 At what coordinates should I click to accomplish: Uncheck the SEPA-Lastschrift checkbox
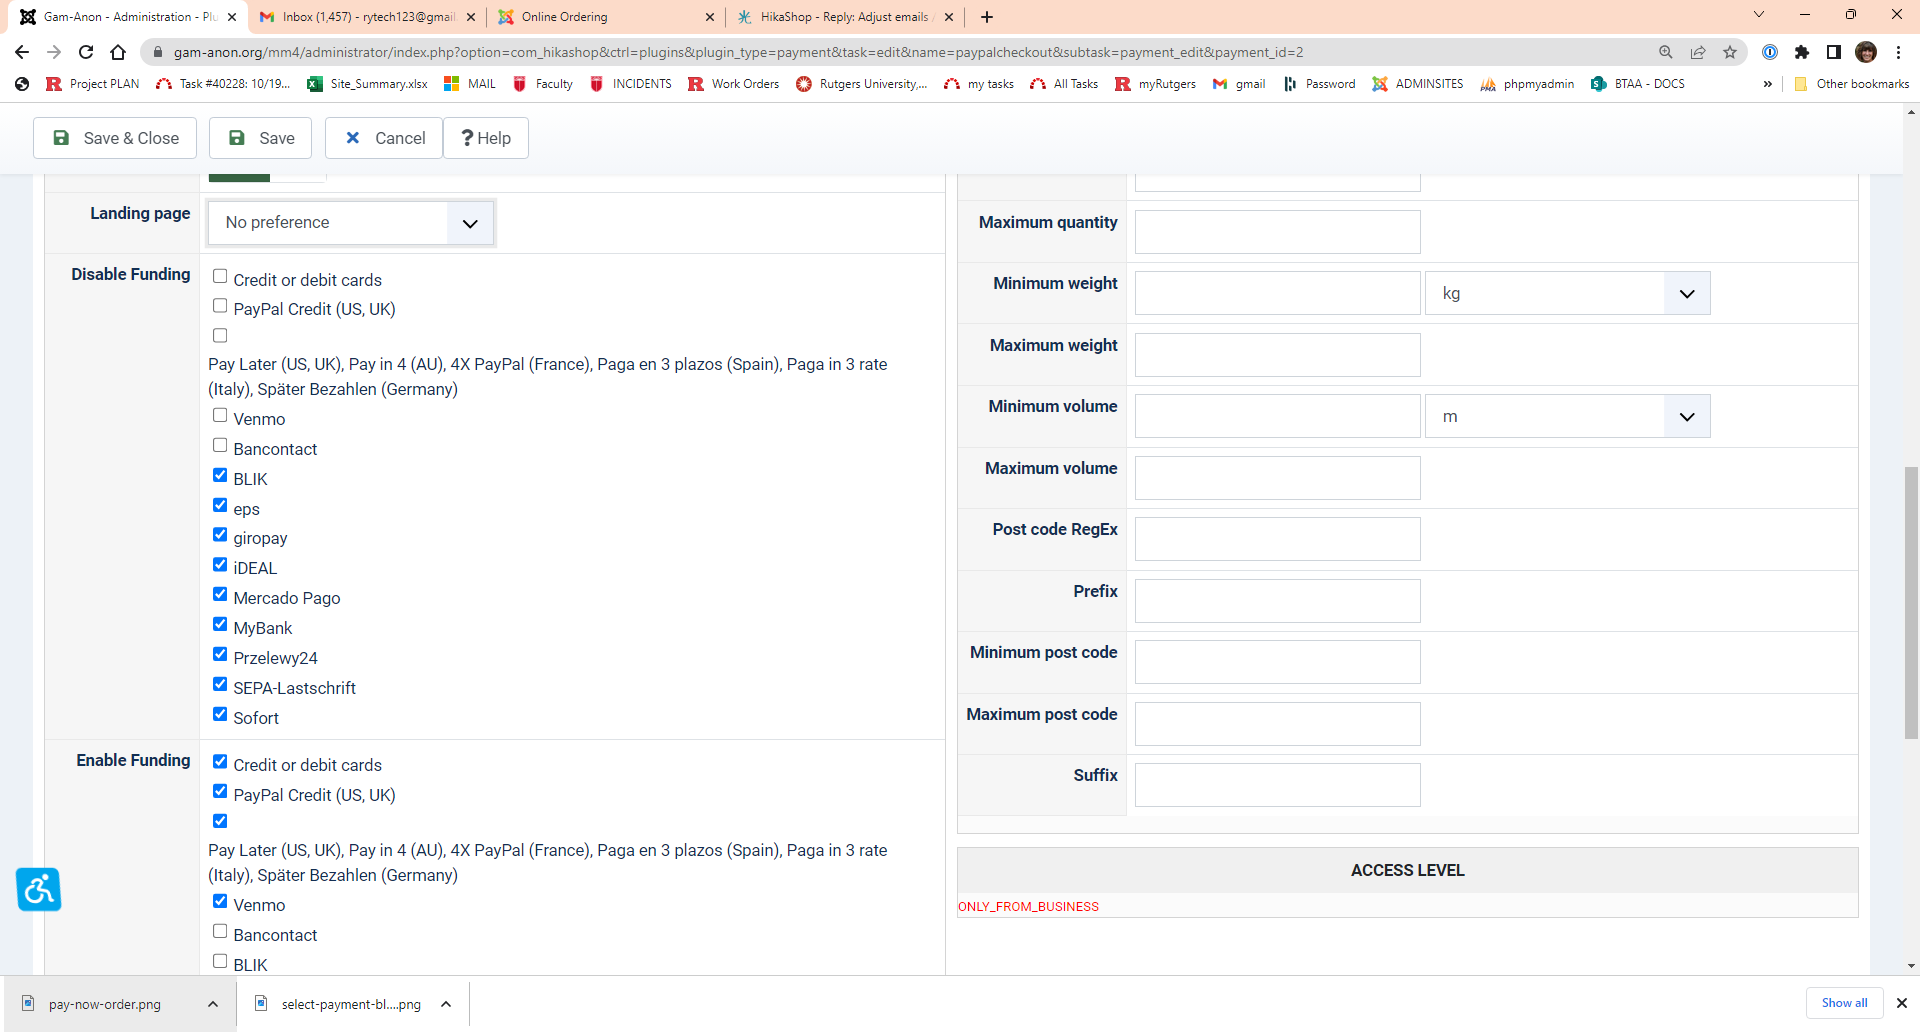pos(220,685)
